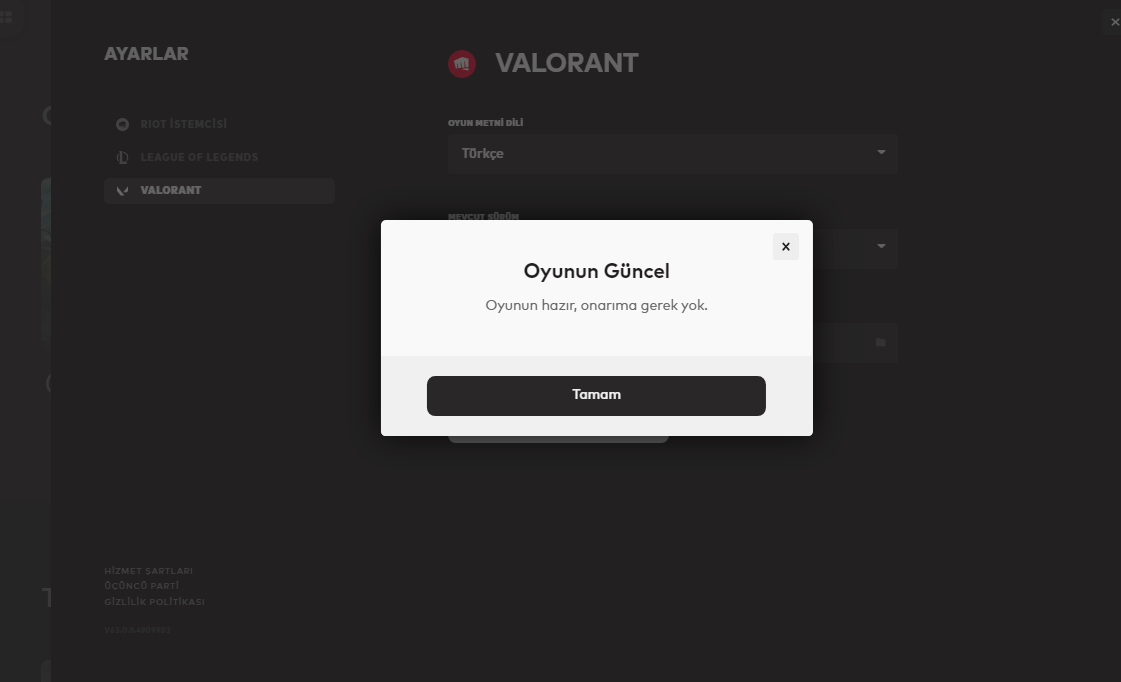Viewport: 1121px width, 682px height.
Task: Open the Oyun Metni Dili dropdown arrow
Action: pos(881,152)
